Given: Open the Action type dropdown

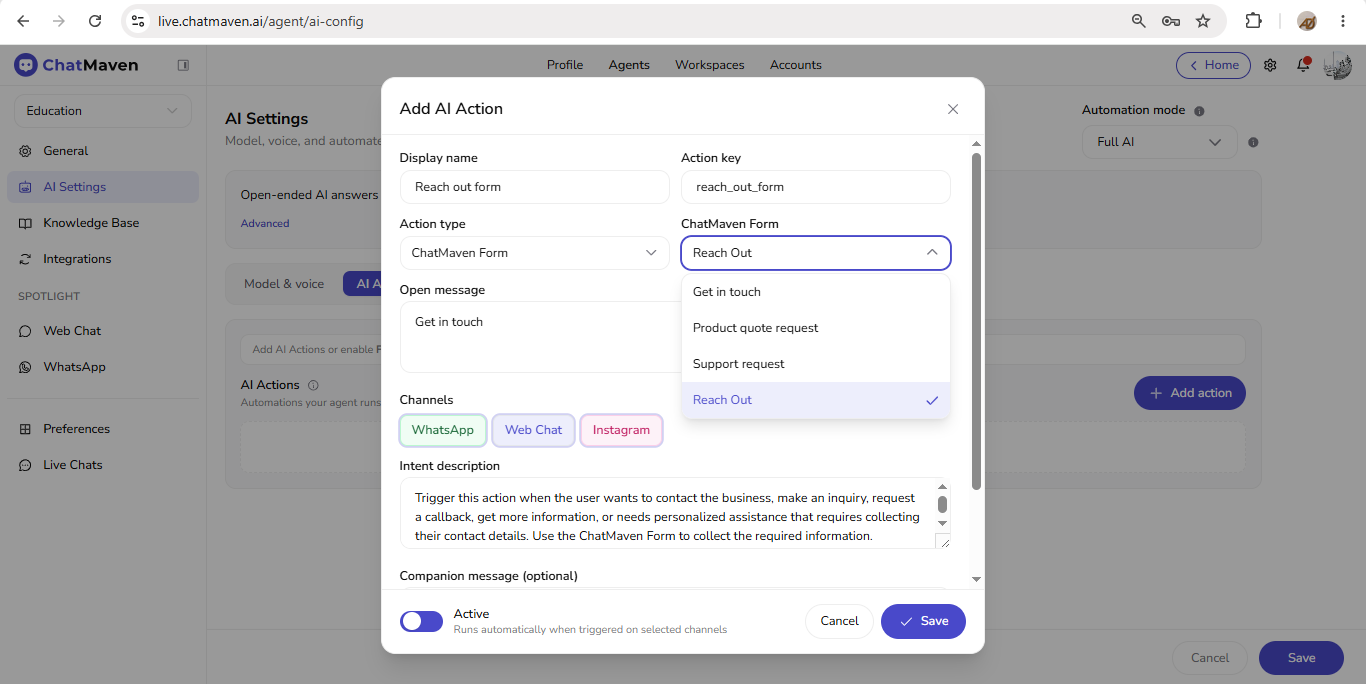Looking at the screenshot, I should click(x=534, y=253).
